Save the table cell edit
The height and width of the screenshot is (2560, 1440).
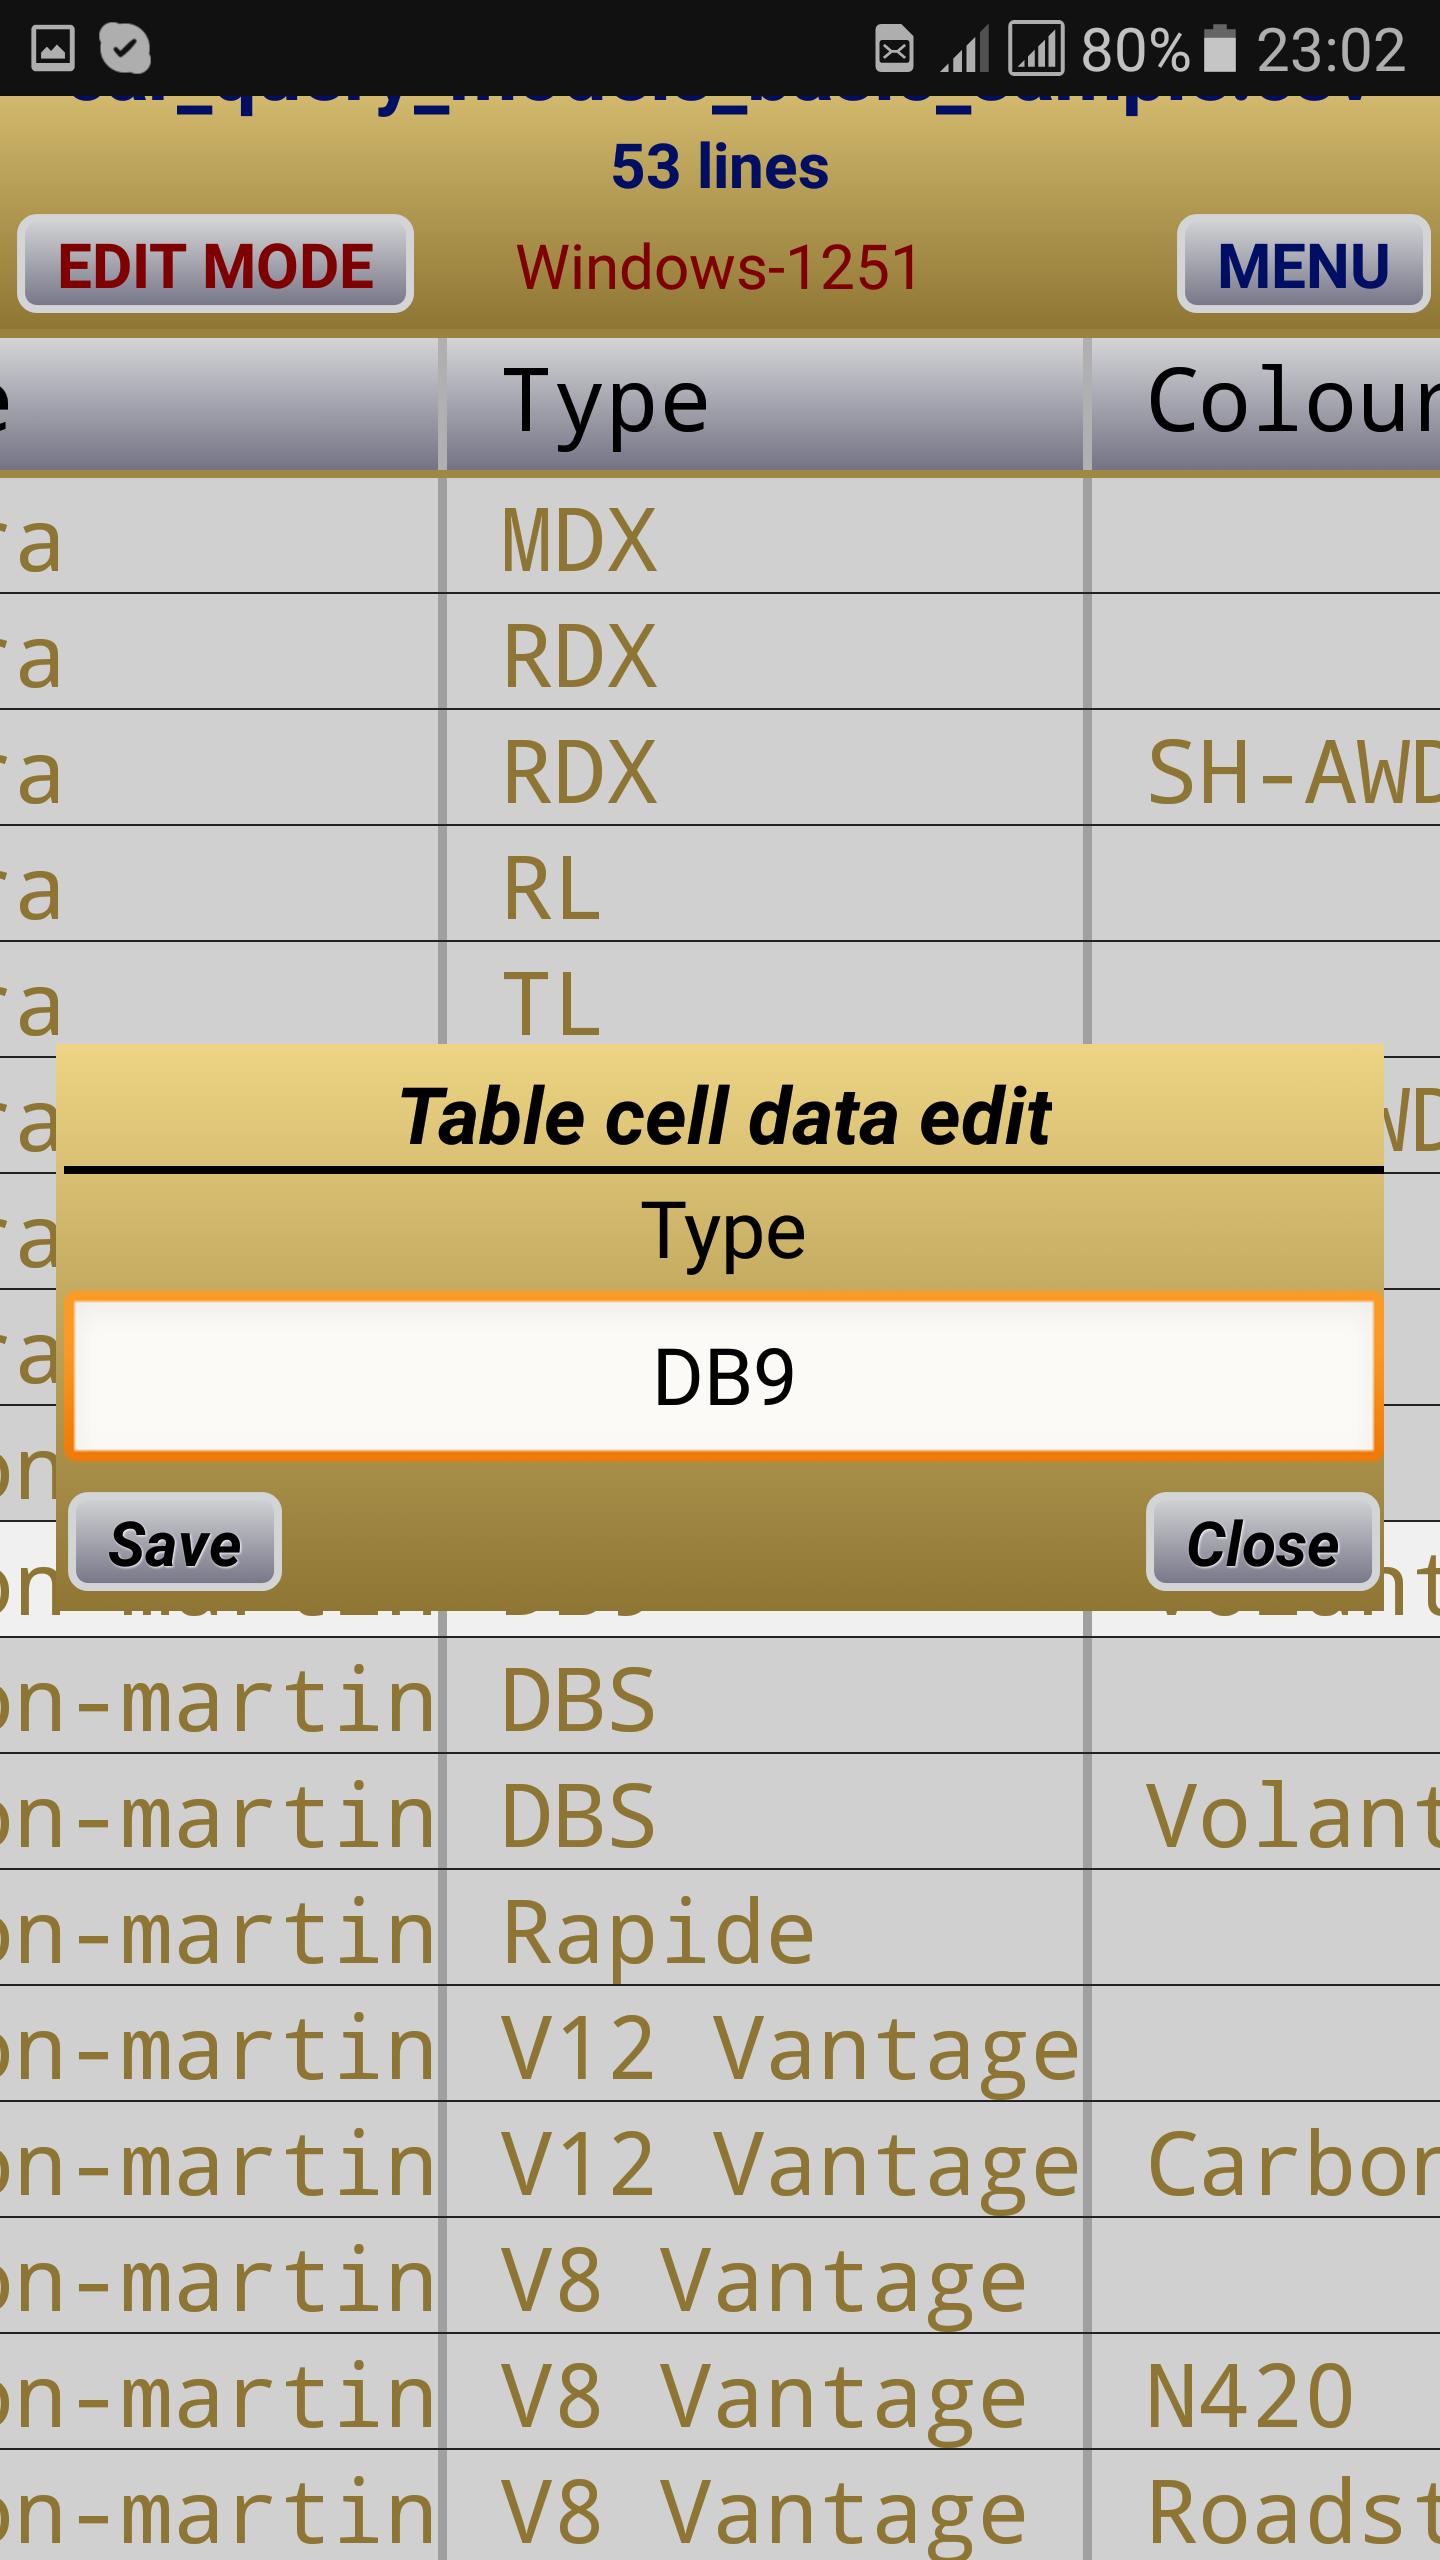coord(175,1541)
